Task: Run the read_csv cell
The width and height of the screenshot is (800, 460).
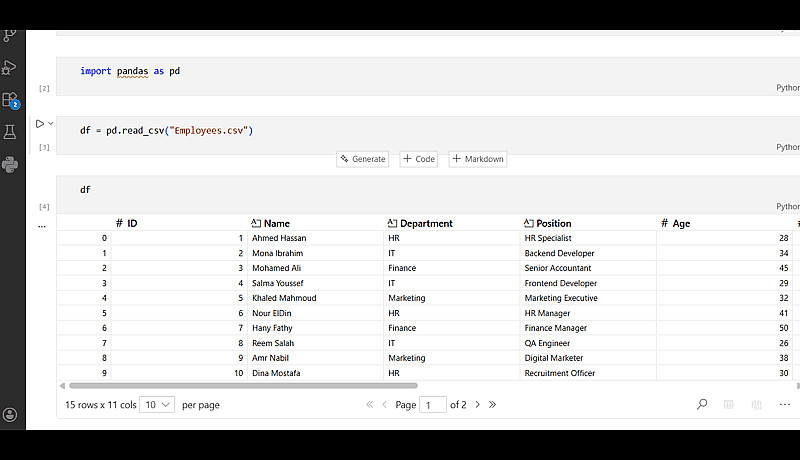Action: [x=40, y=124]
